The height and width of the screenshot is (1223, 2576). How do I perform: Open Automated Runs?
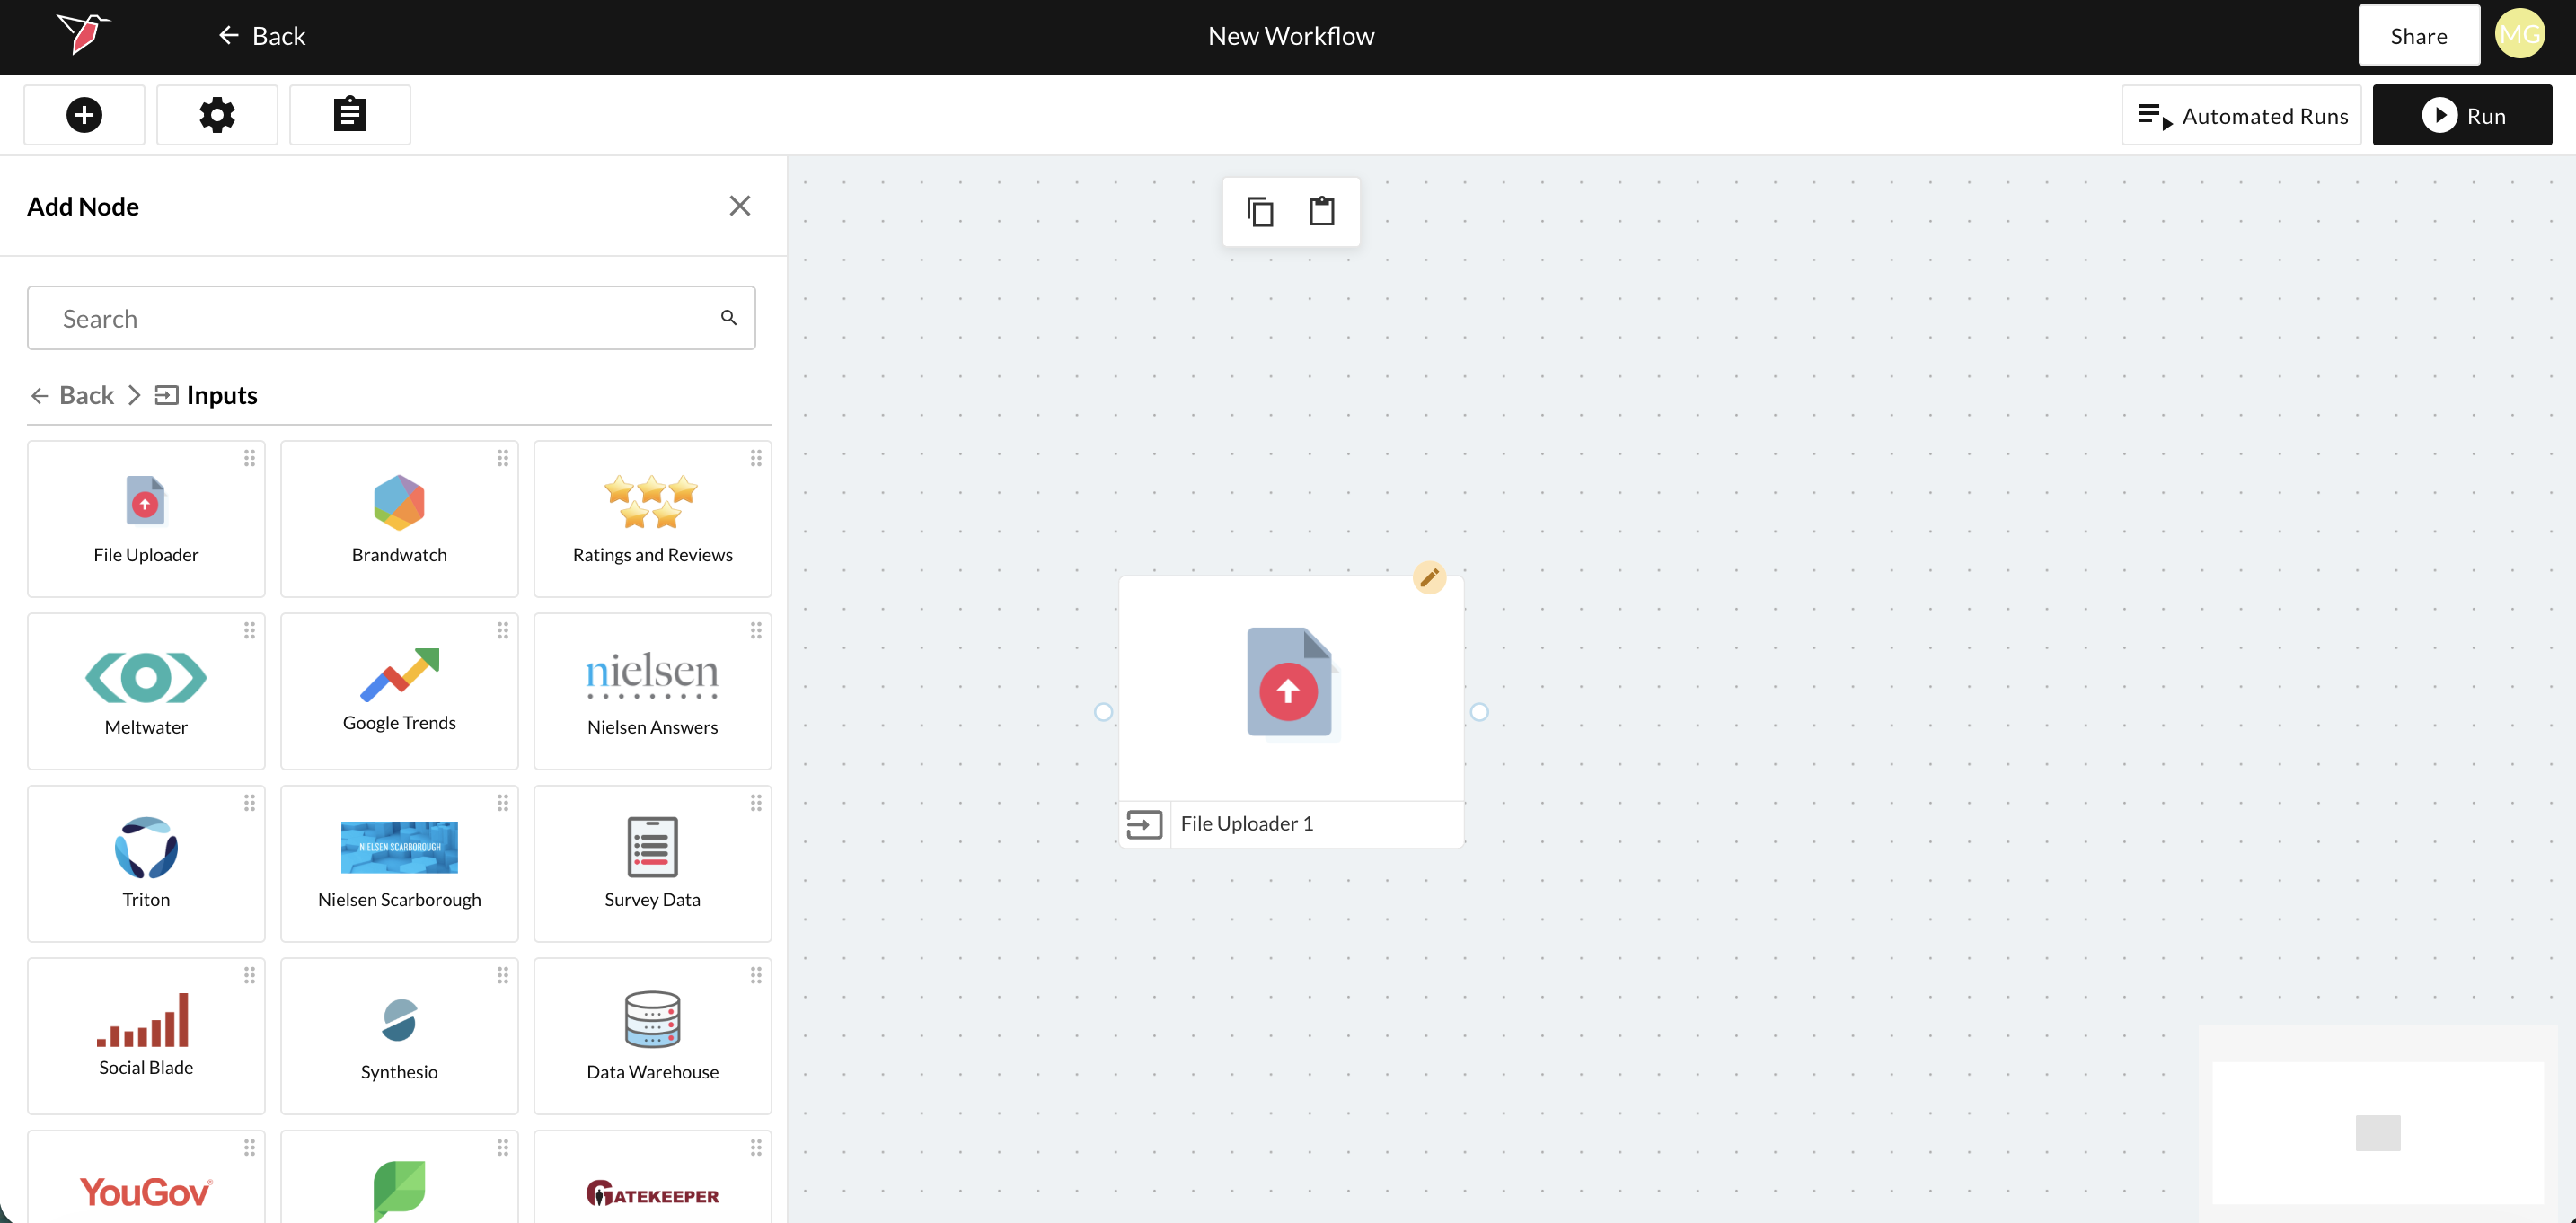coord(2241,116)
